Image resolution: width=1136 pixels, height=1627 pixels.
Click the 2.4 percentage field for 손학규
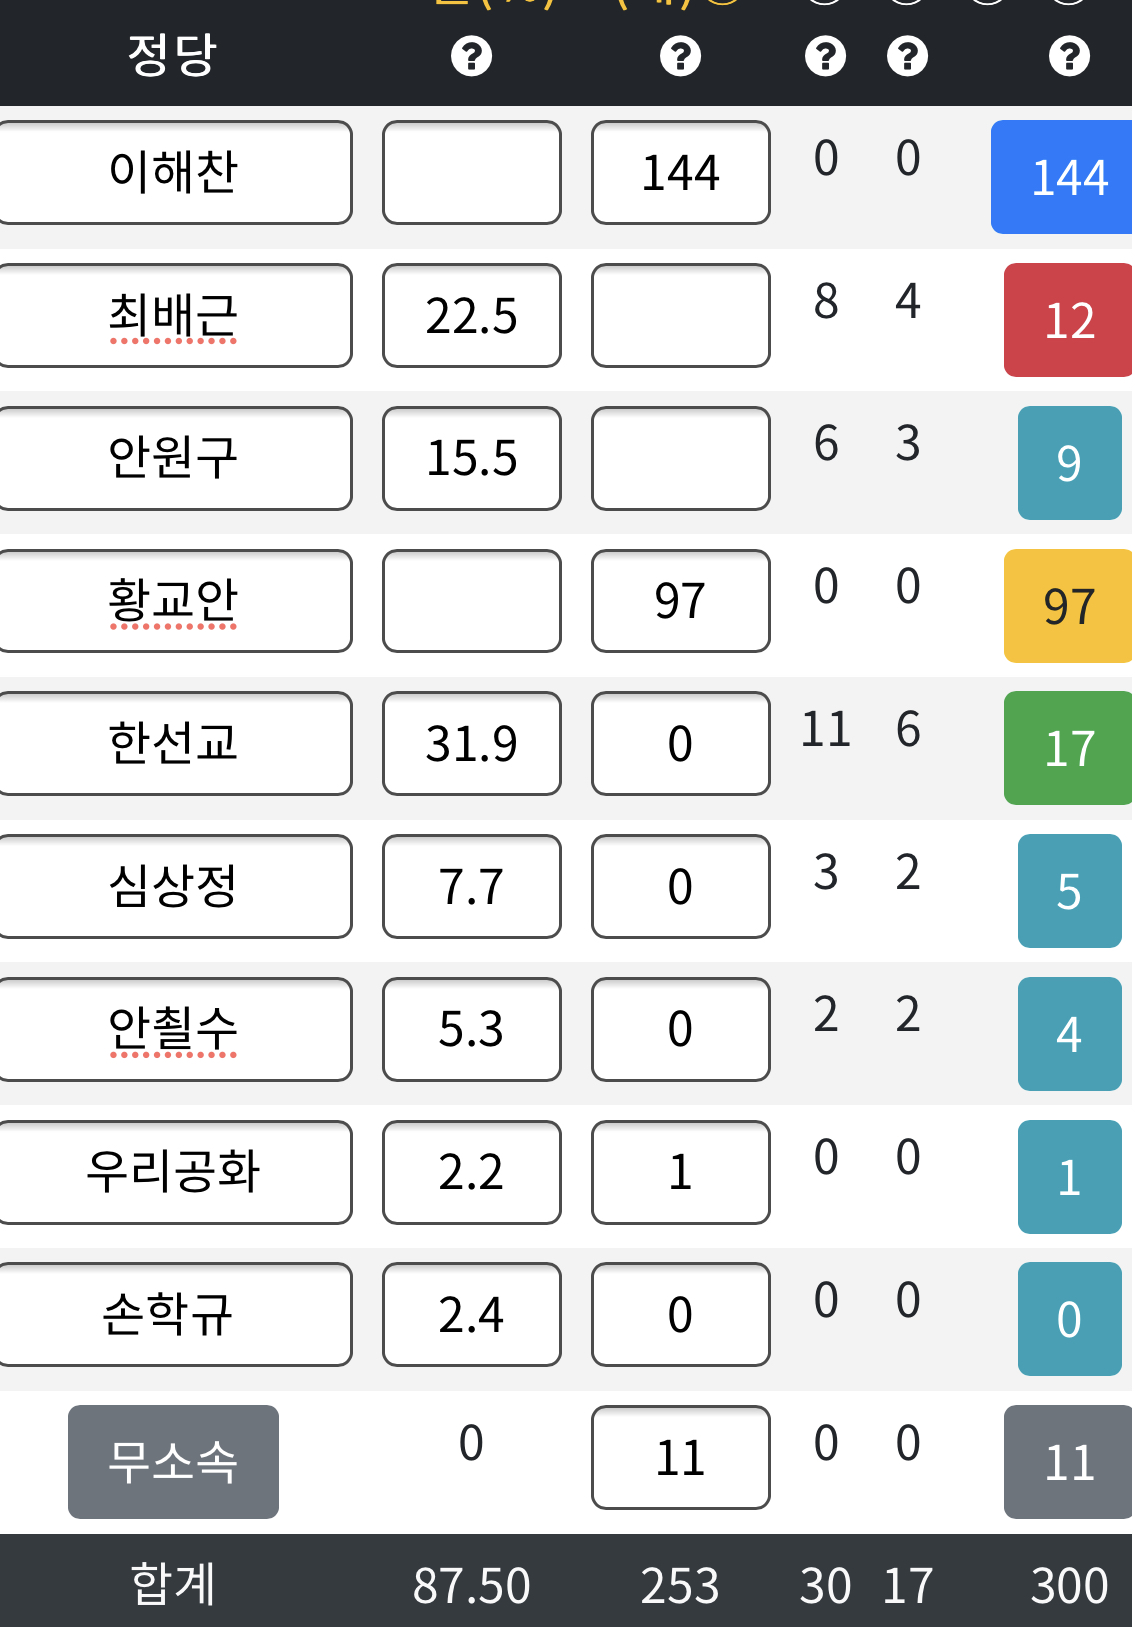(471, 1315)
